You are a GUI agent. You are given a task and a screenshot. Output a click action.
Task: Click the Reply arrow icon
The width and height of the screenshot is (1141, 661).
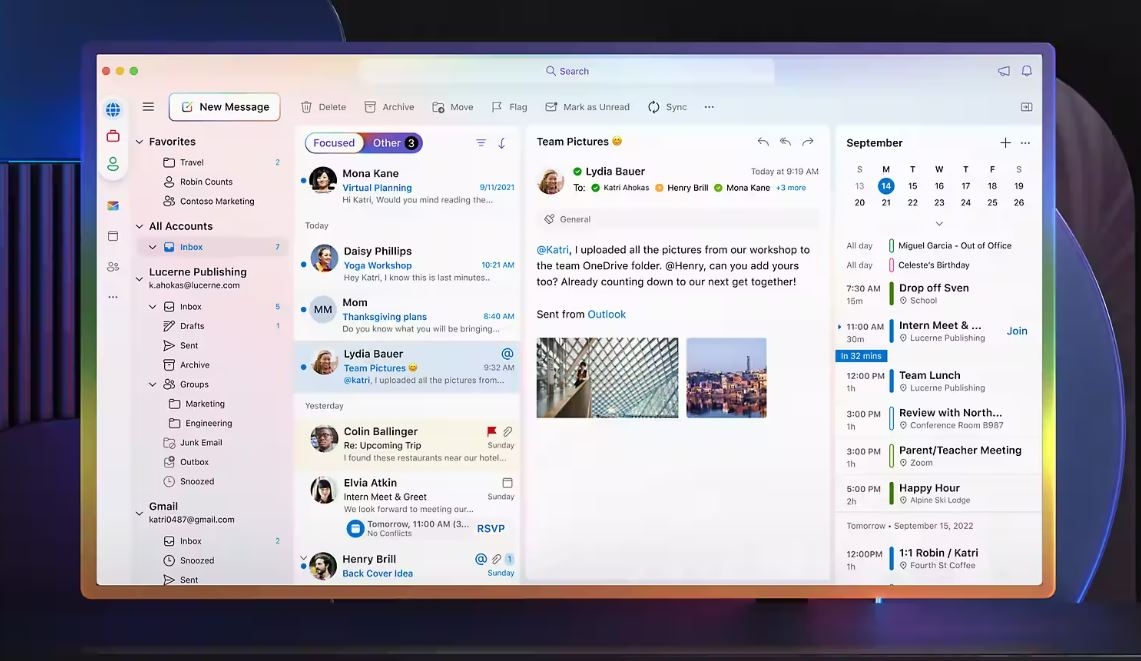[763, 142]
